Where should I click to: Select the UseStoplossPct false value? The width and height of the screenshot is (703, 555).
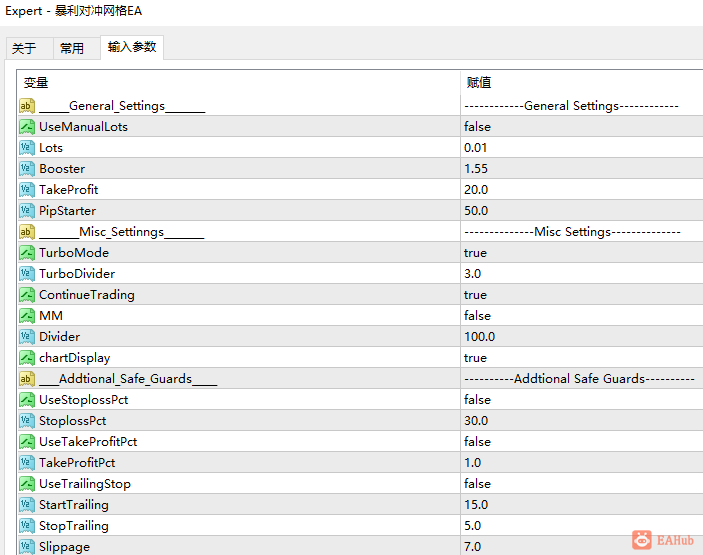[477, 400]
